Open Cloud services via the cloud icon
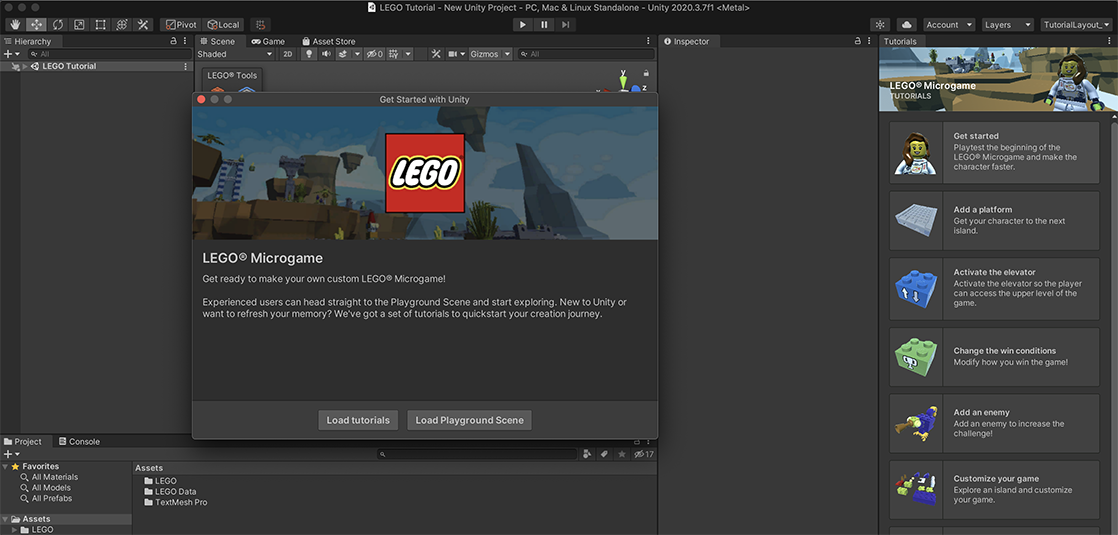This screenshot has height=535, width=1118. pos(906,24)
